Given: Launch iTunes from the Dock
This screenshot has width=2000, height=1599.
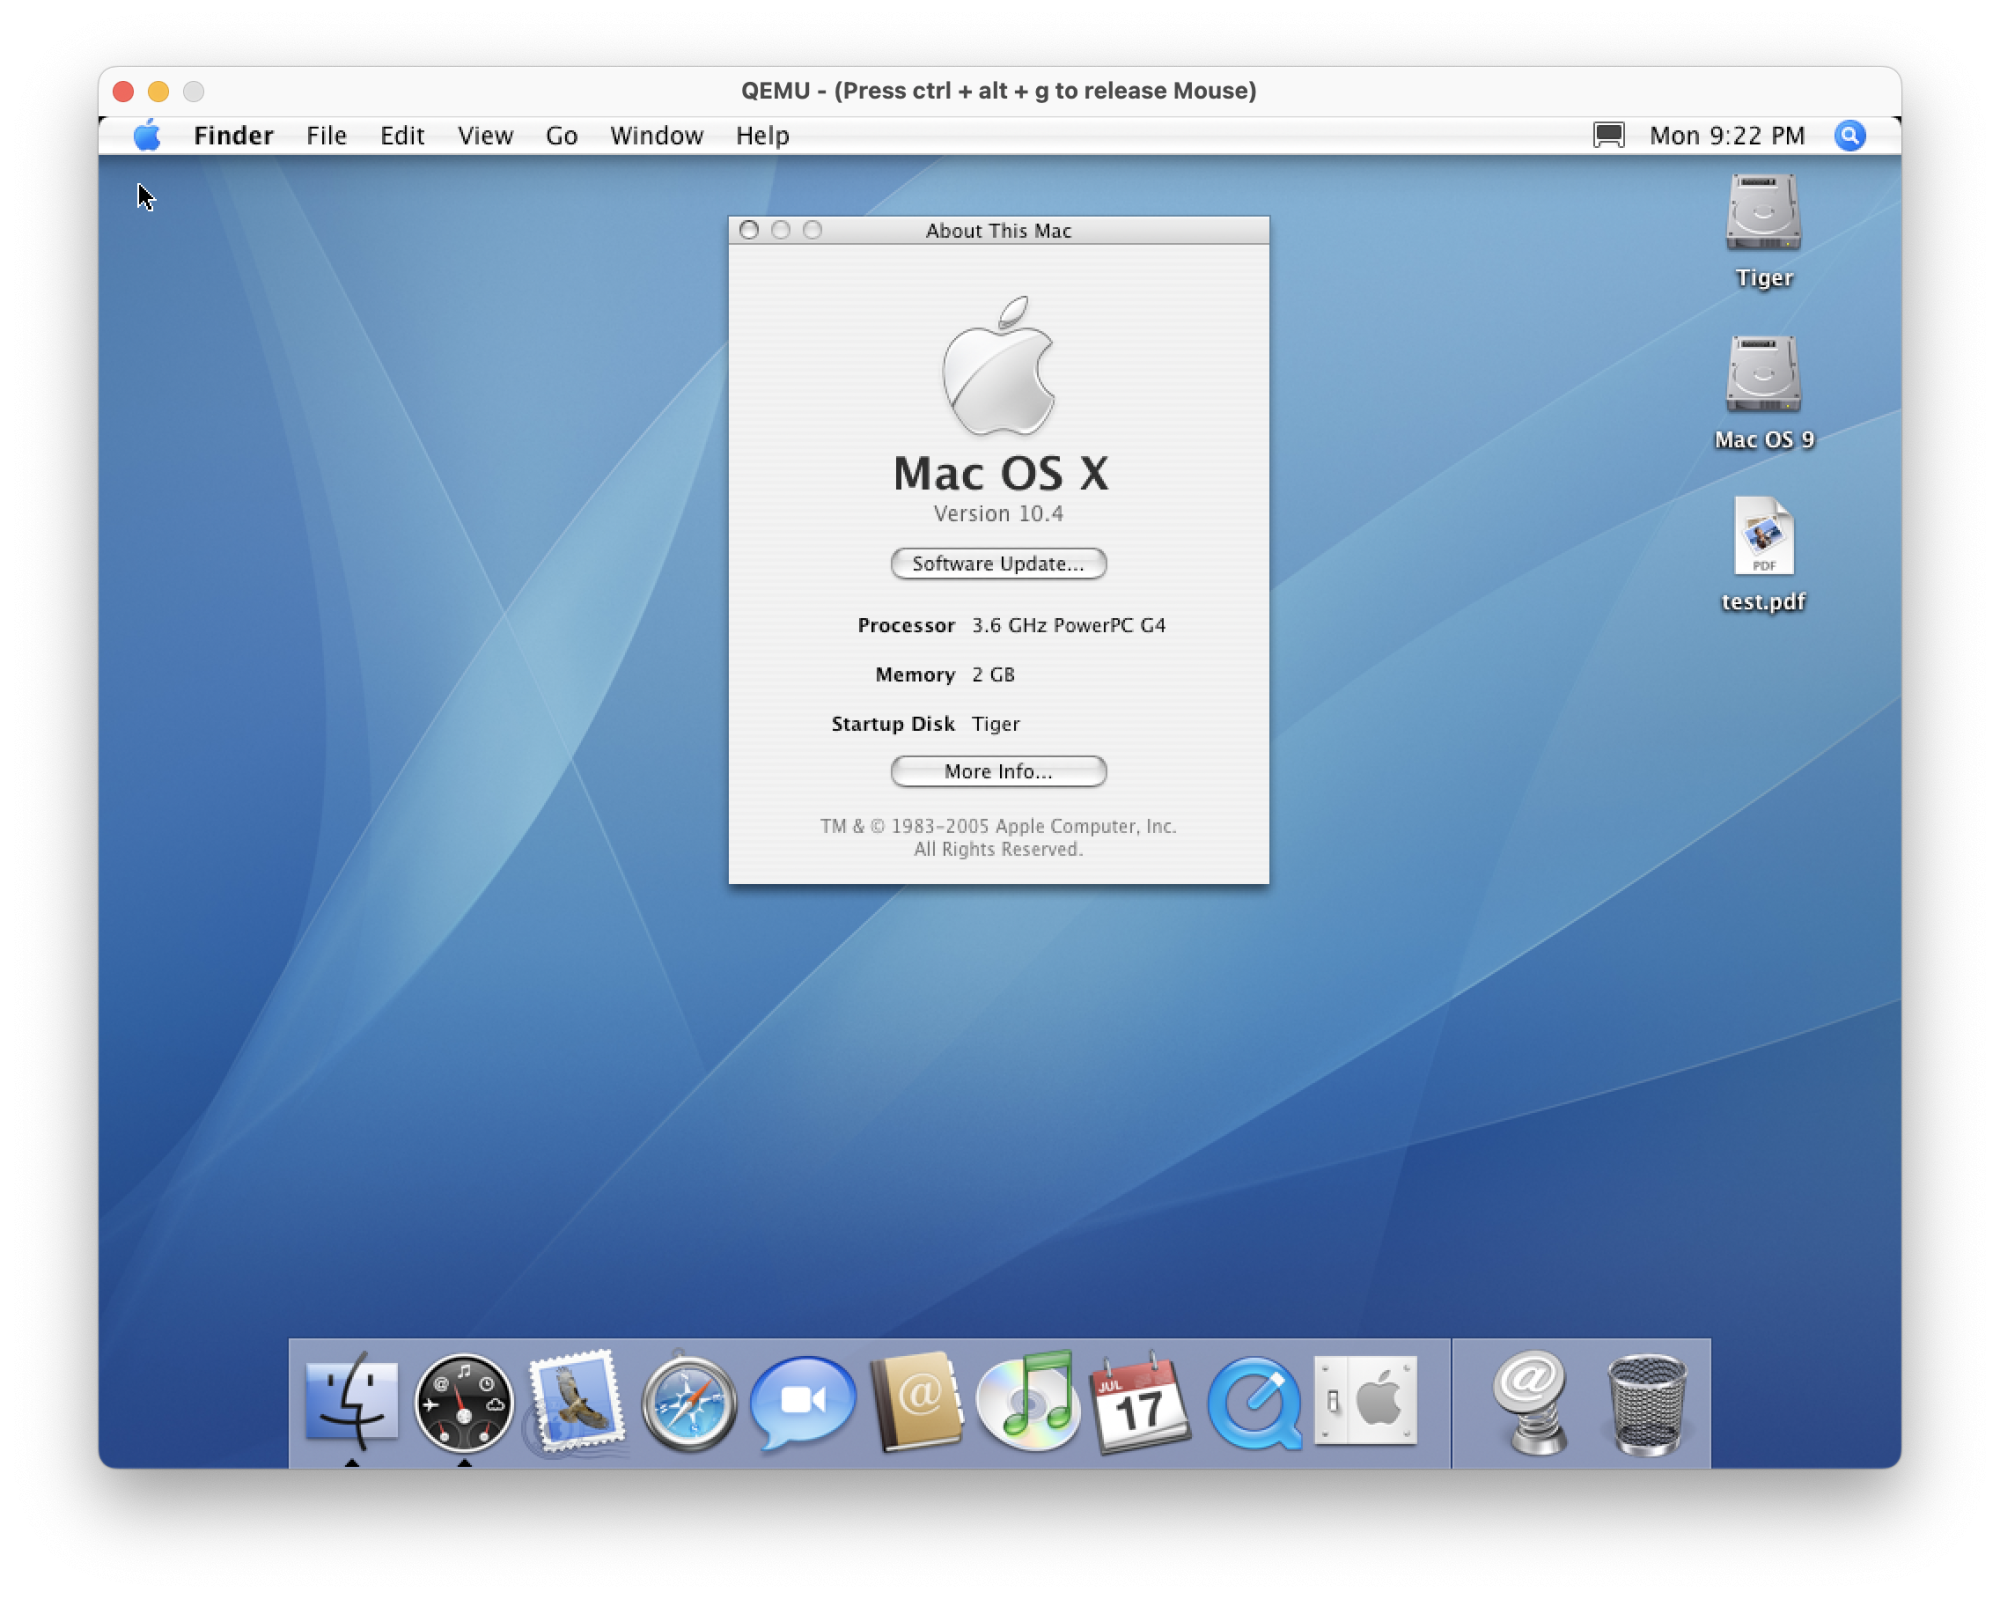Looking at the screenshot, I should pos(1029,1400).
